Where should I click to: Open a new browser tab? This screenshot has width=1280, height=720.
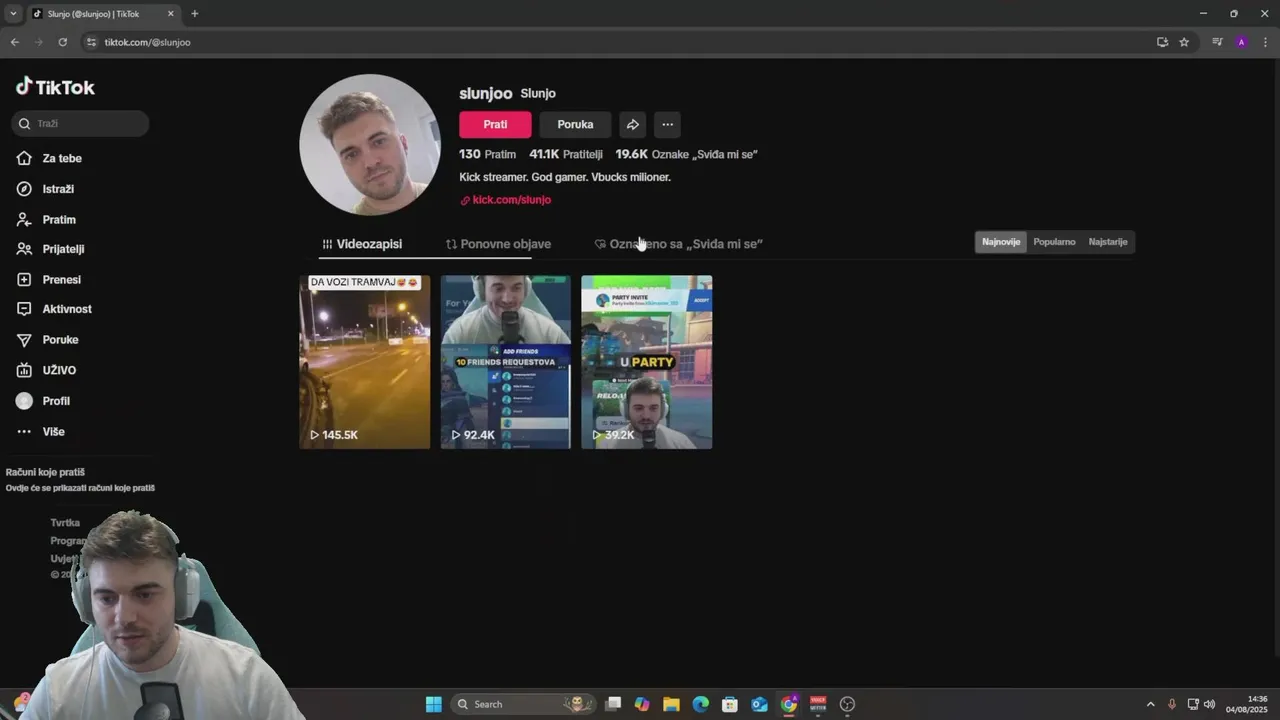click(195, 14)
